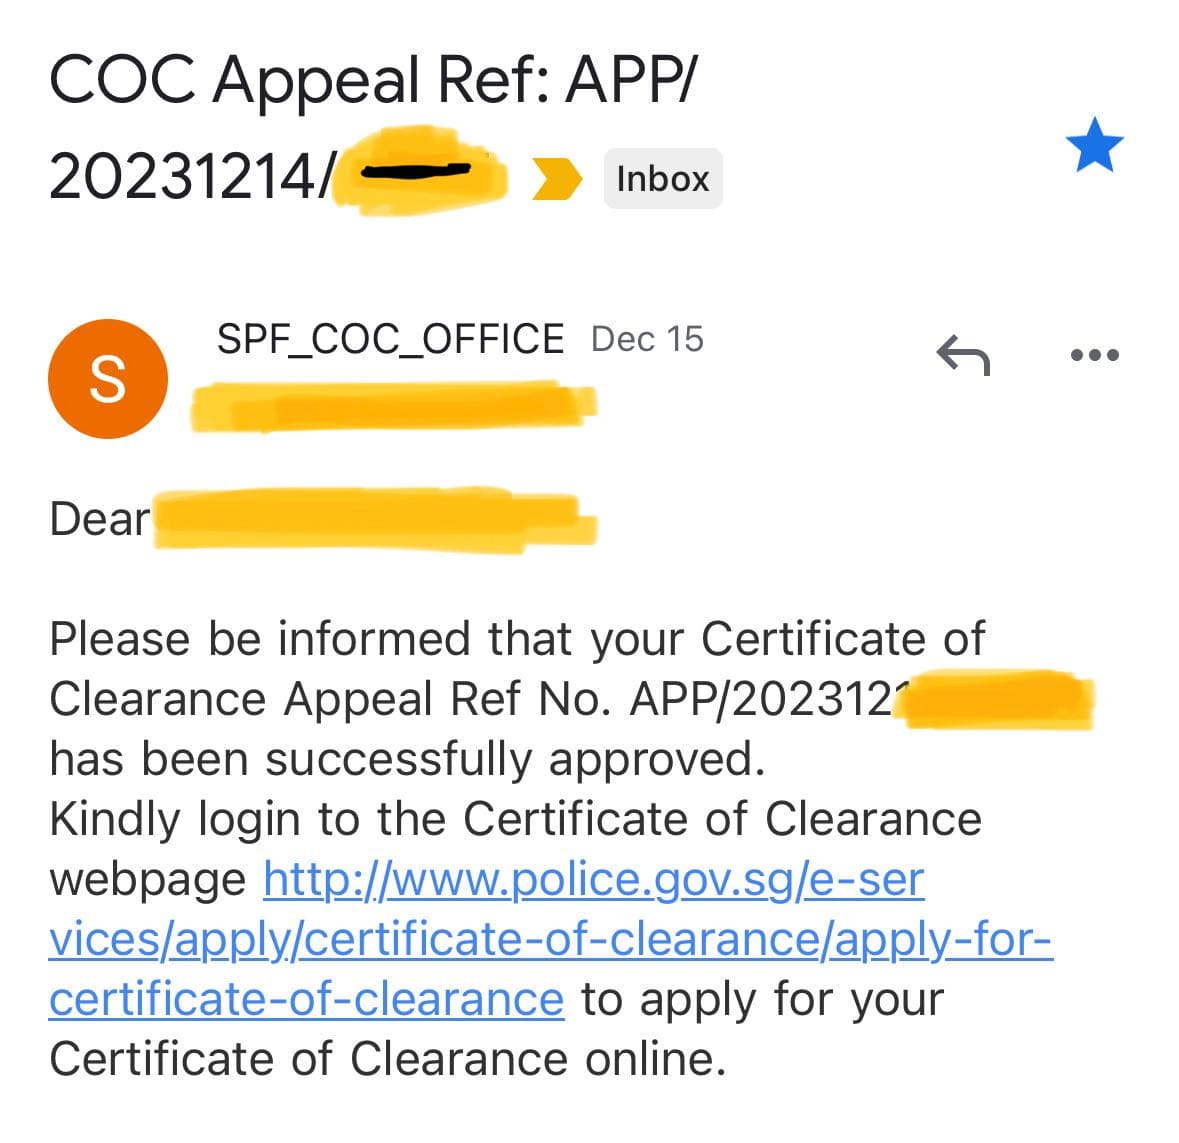Image resolution: width=1179 pixels, height=1143 pixels.
Task: Click the 'Please be informed' opening sentence
Action: coord(516,639)
